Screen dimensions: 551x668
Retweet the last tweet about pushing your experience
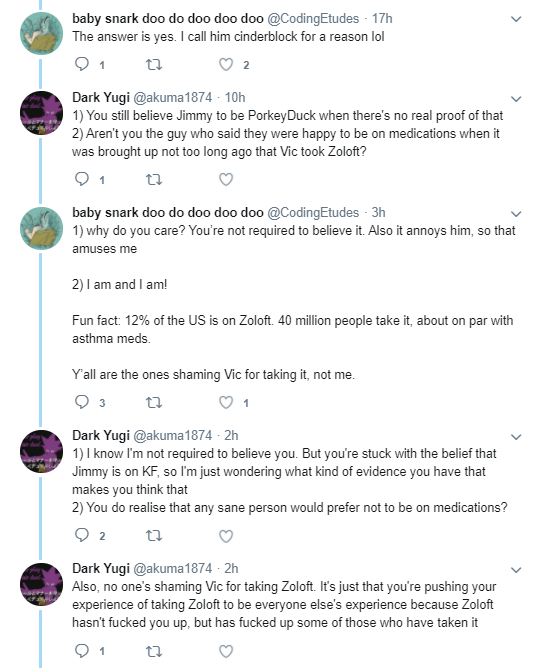[154, 651]
